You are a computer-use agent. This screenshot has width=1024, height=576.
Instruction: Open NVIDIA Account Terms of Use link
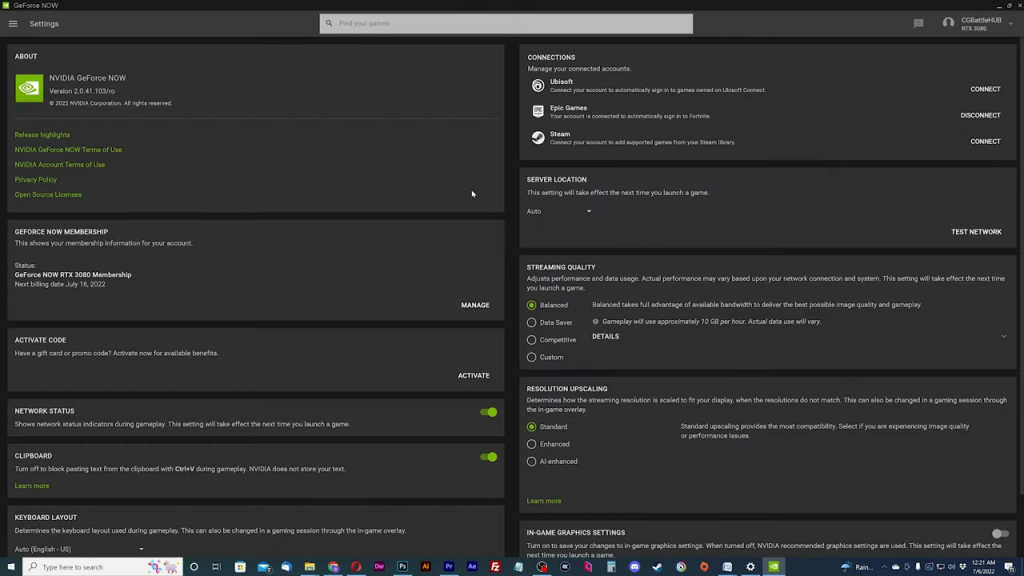click(60, 165)
